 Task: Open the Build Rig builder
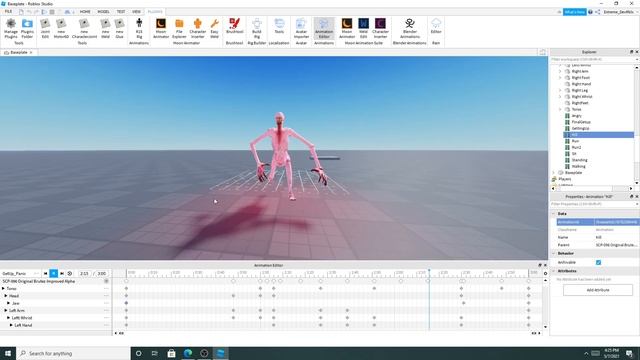pyautogui.click(x=257, y=28)
